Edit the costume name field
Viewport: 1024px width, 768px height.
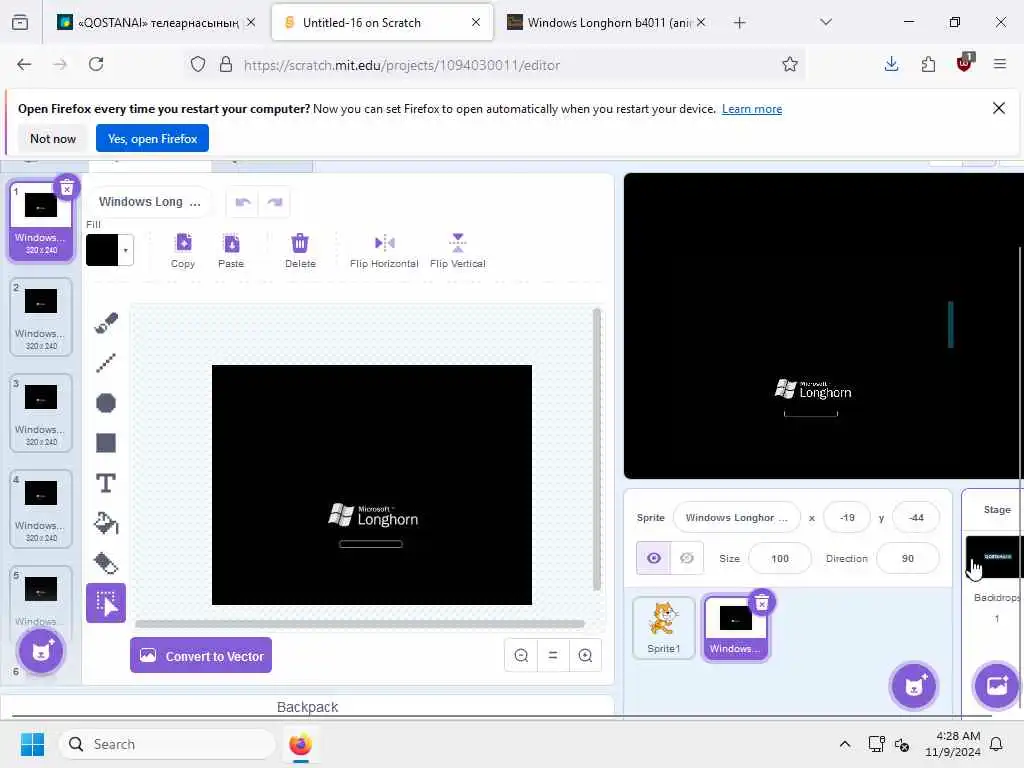pyautogui.click(x=150, y=202)
